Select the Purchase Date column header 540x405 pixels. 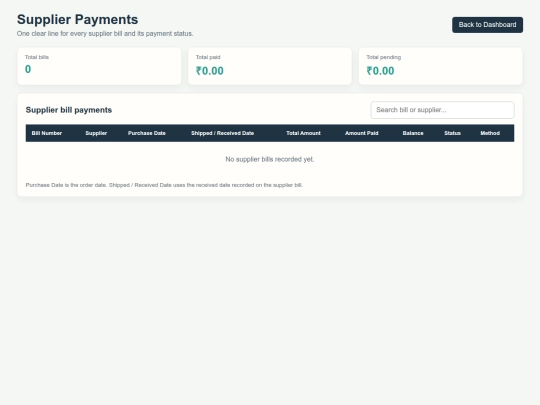point(147,133)
